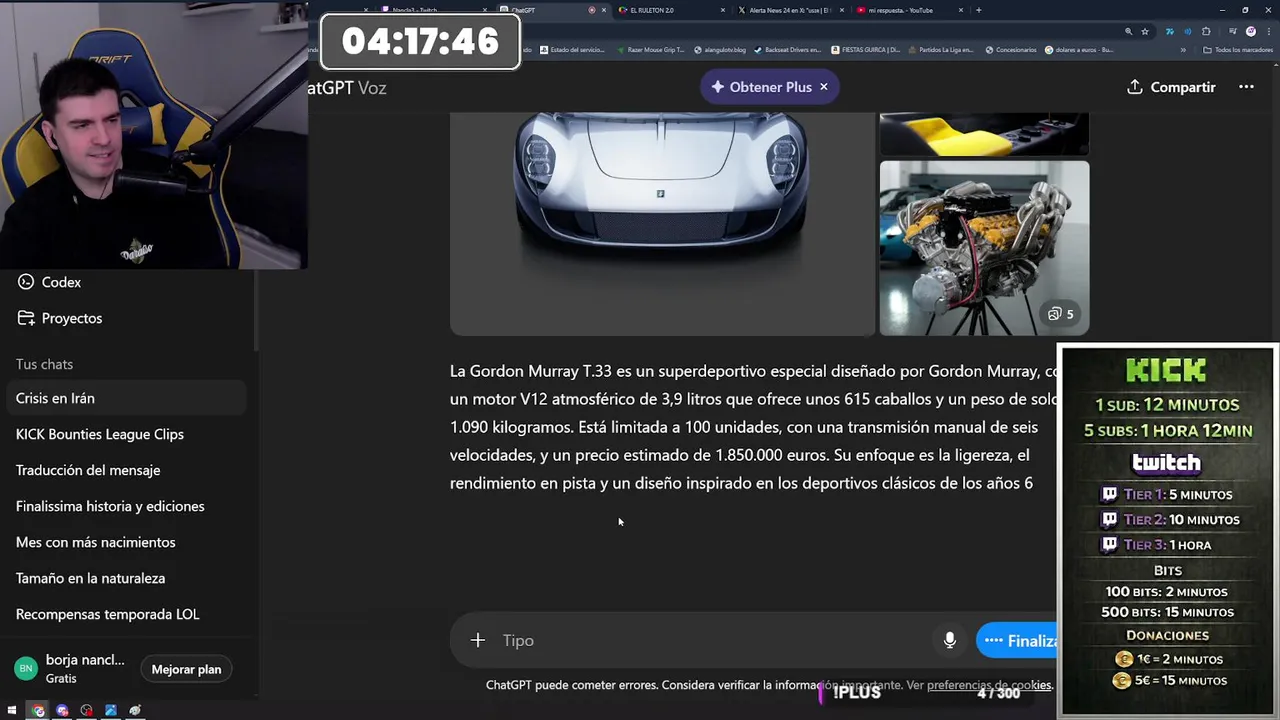Open a new browser tab with plus
Screen dimensions: 1280x720
tap(978, 10)
